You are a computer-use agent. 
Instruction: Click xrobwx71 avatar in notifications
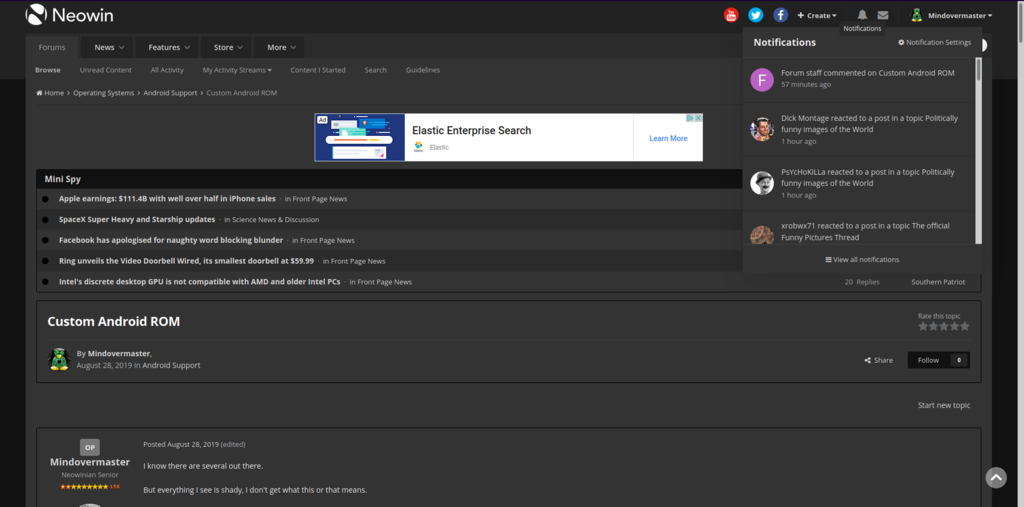[x=761, y=235]
